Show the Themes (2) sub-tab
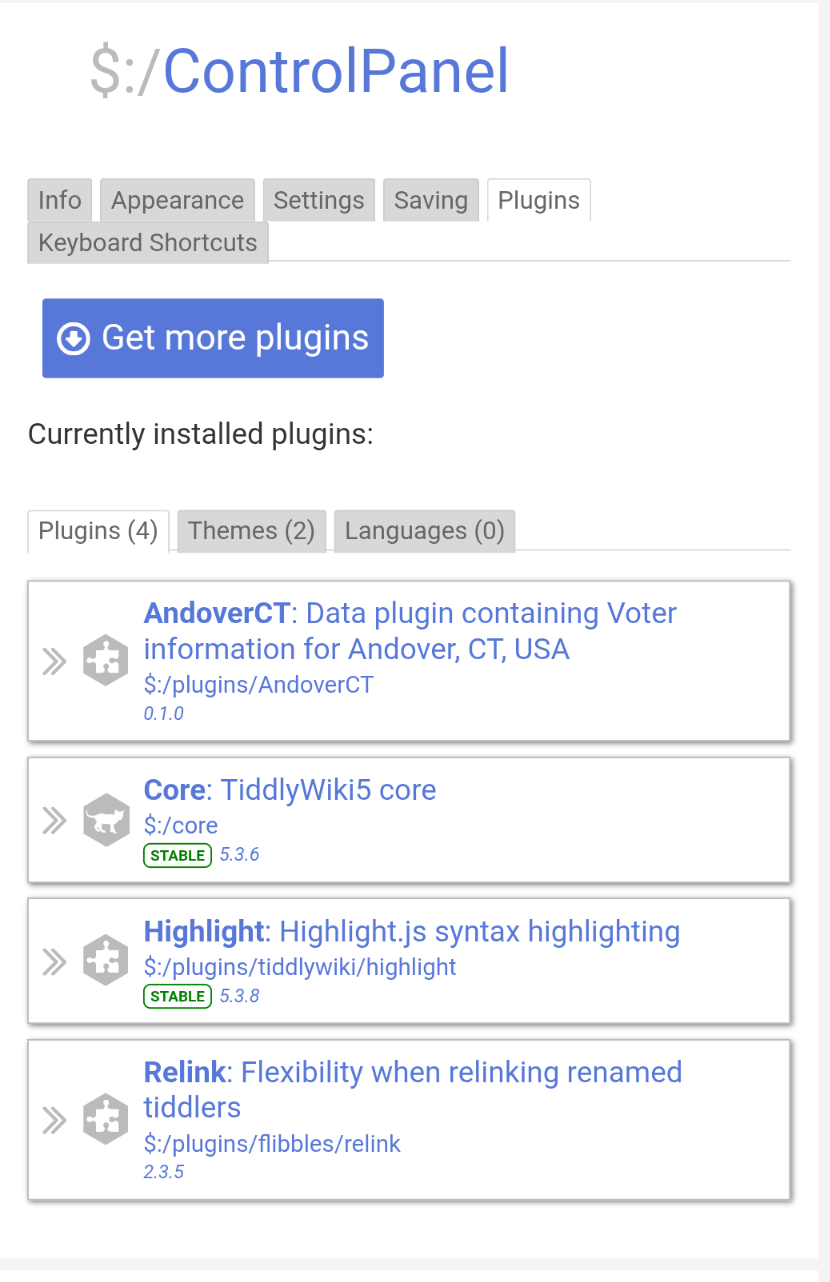 252,530
